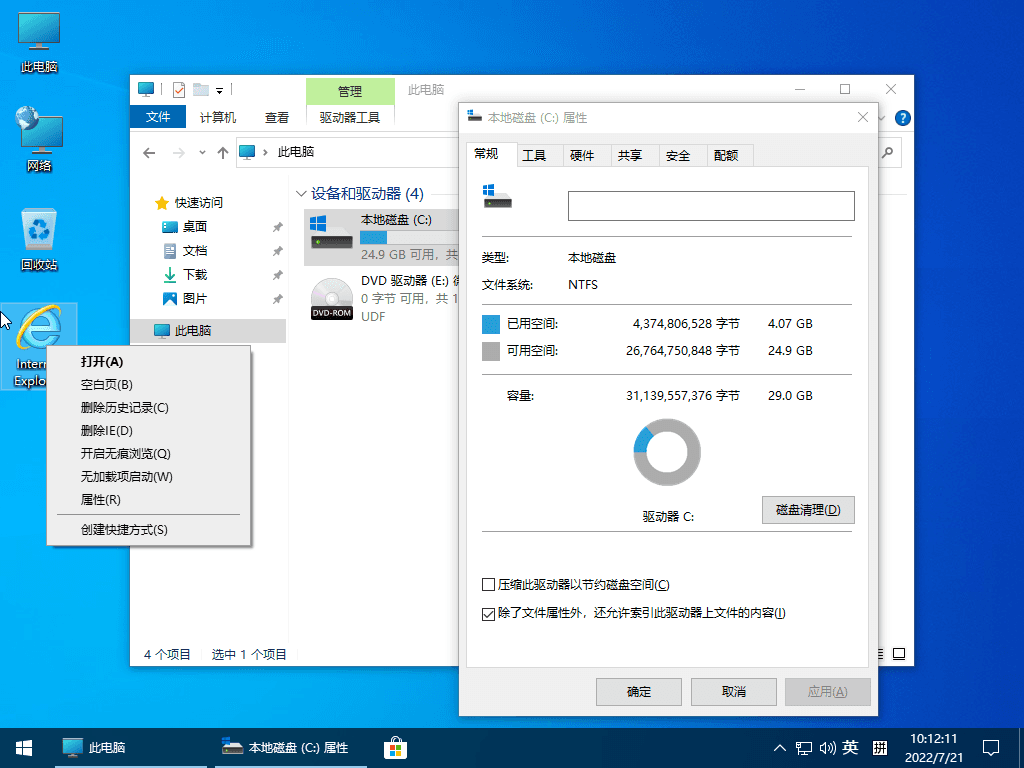
Task: Click the up-arrow navigation button in Explorer
Action: (x=223, y=152)
